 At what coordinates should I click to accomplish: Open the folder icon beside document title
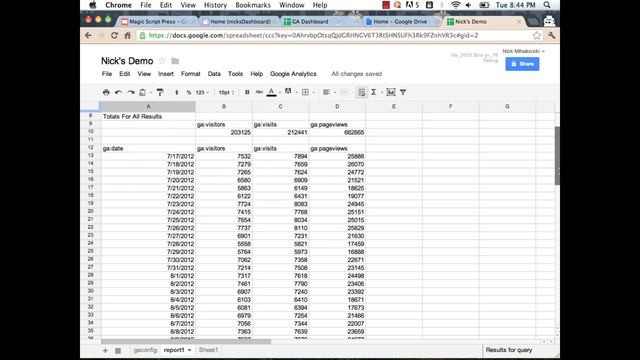175,61
